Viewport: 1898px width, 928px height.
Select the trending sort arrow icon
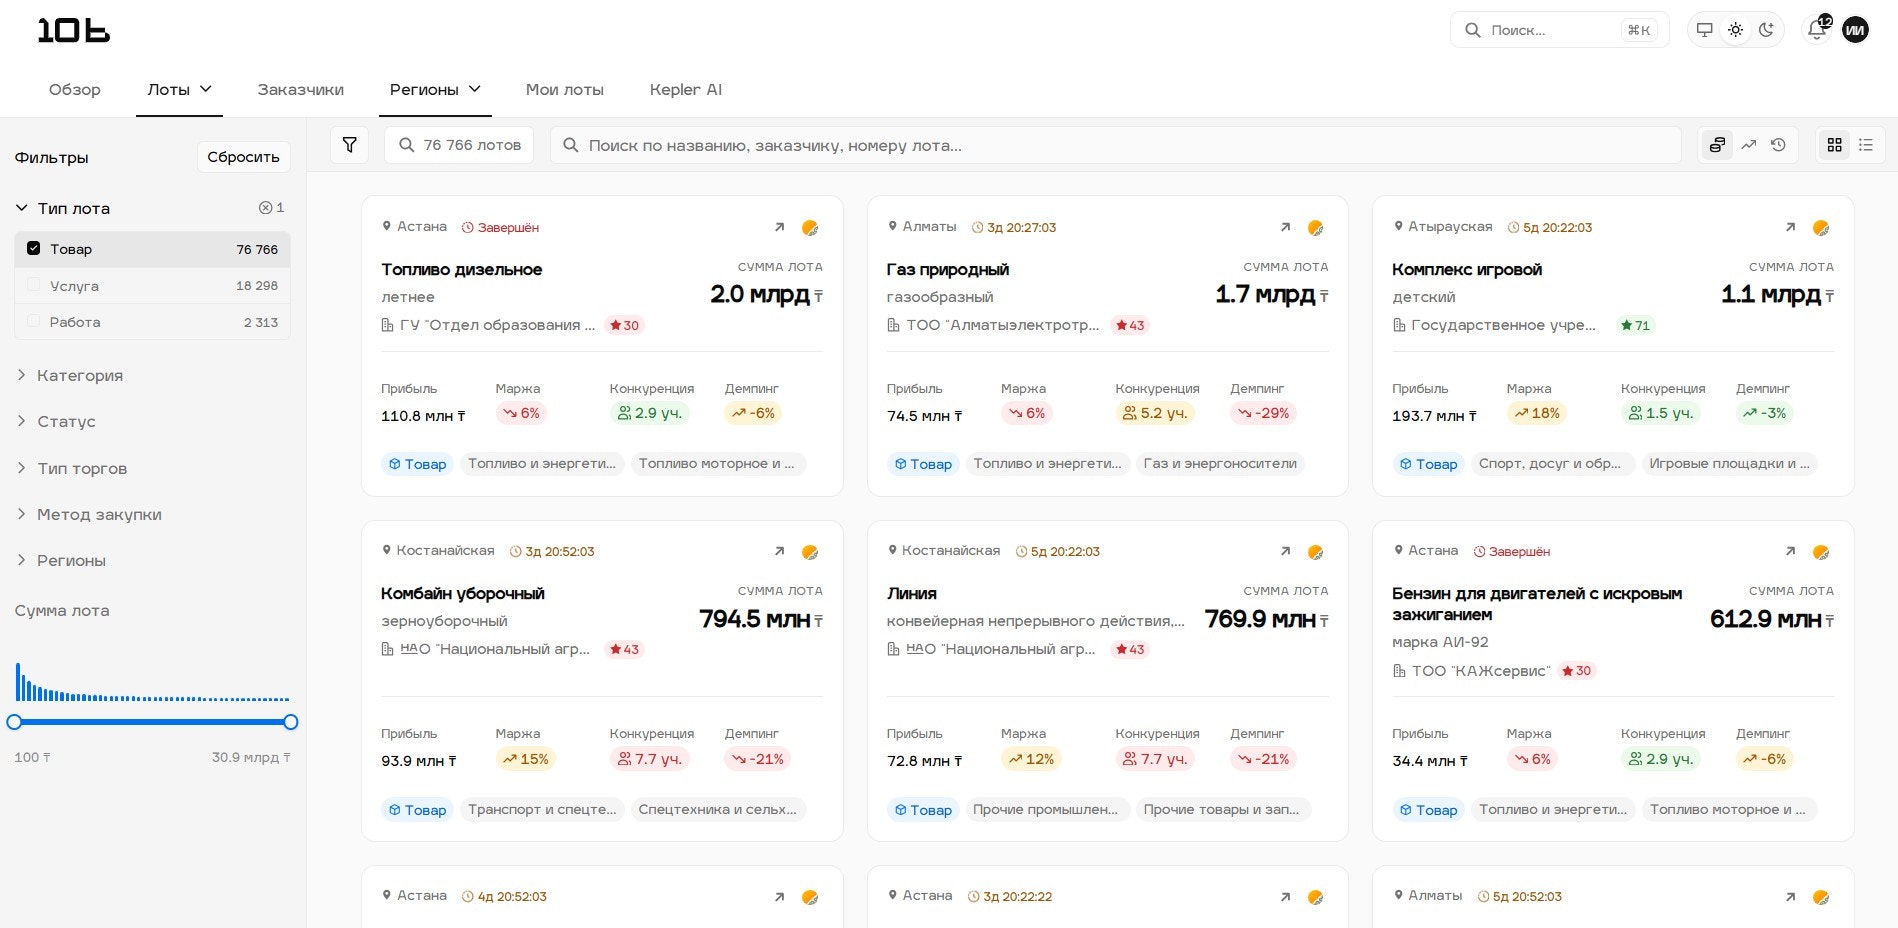tap(1748, 145)
